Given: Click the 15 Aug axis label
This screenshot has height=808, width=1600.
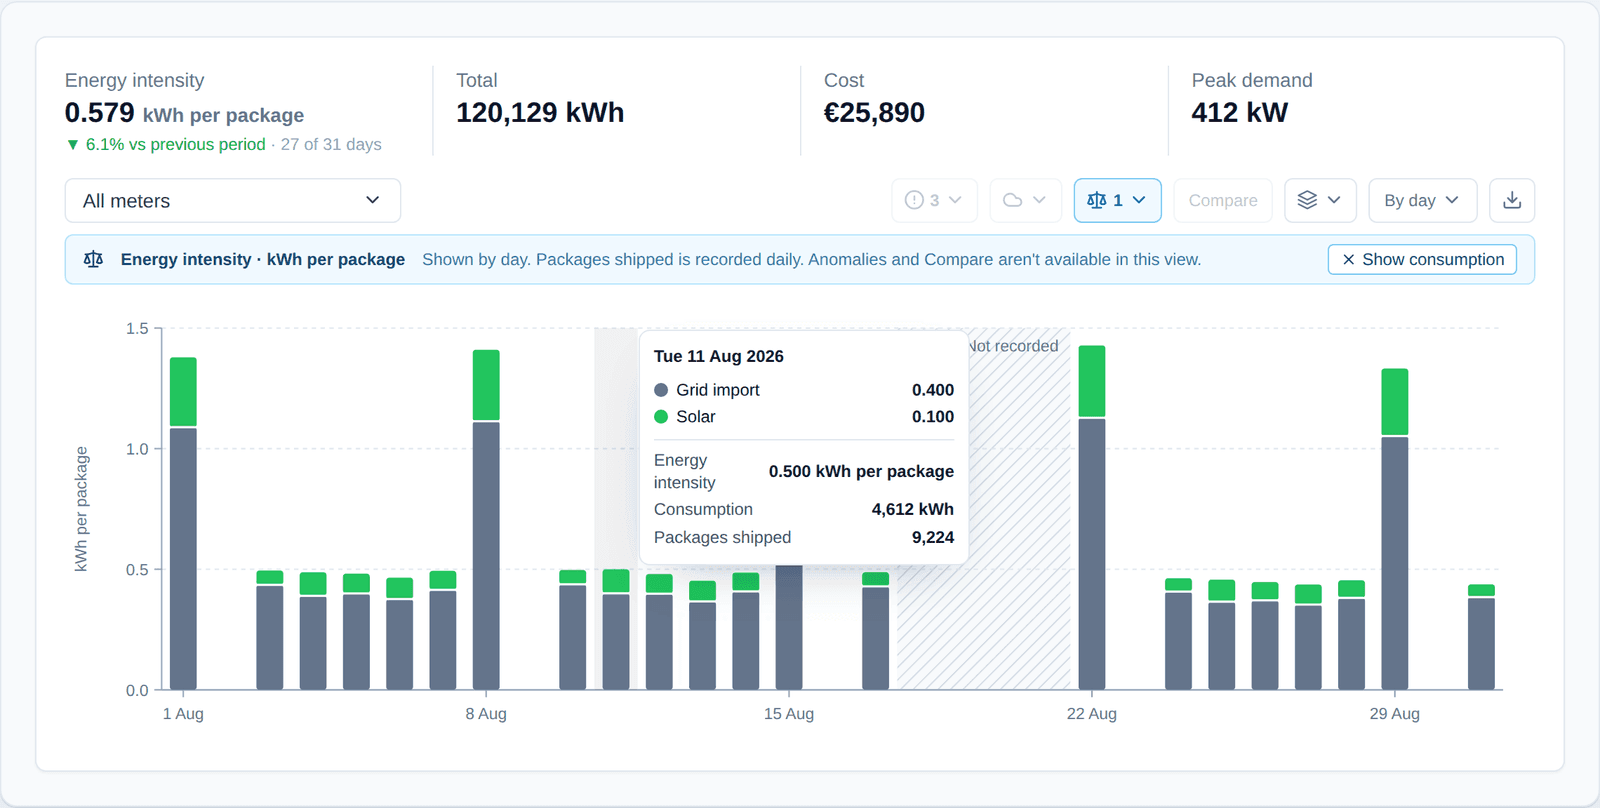Looking at the screenshot, I should click(789, 714).
